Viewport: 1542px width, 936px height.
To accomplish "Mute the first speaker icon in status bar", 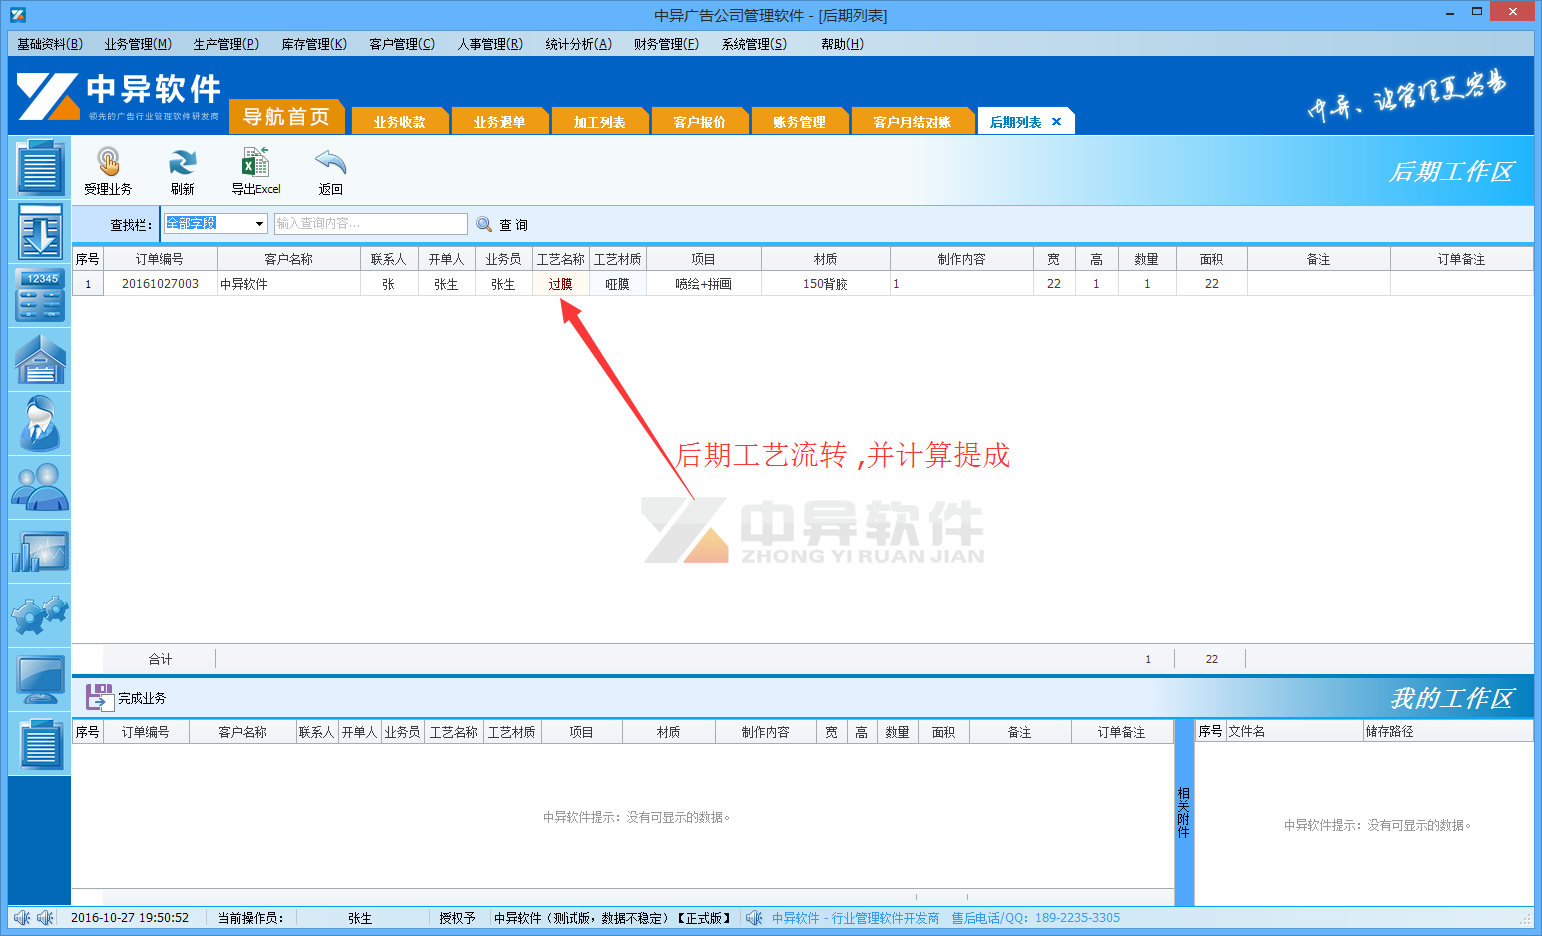I will coord(24,917).
